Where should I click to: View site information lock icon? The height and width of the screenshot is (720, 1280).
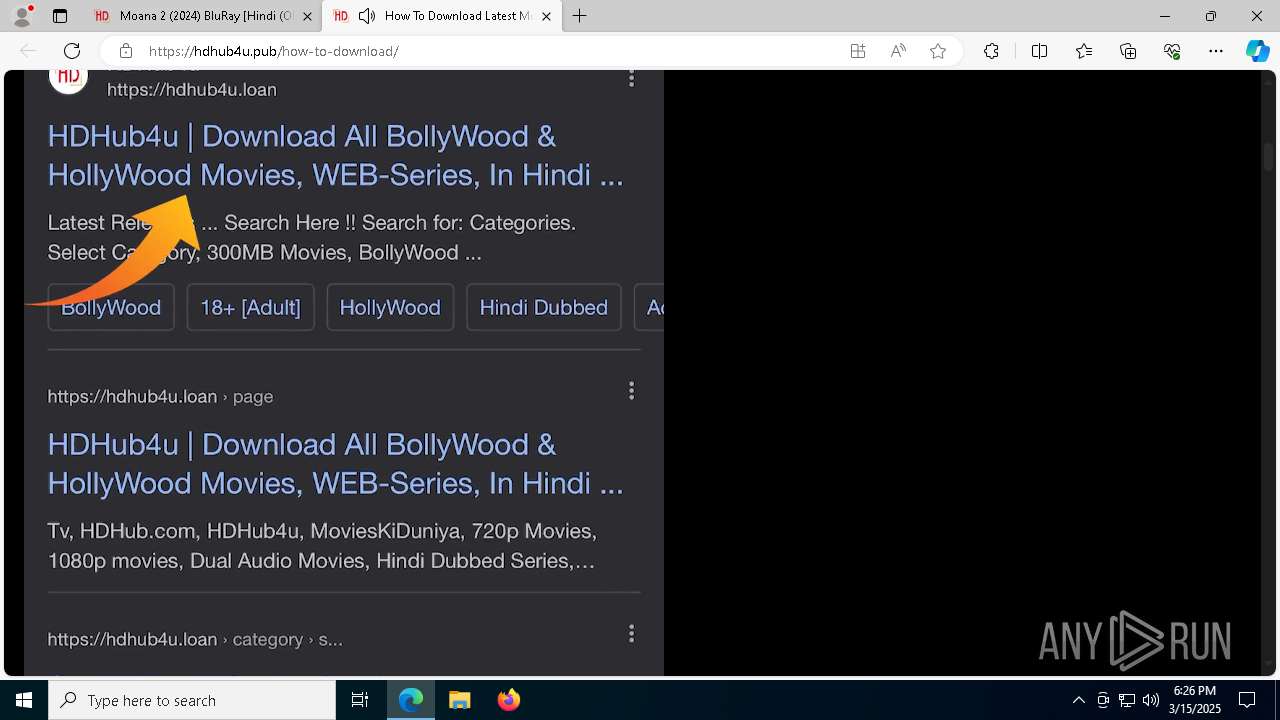coord(126,51)
